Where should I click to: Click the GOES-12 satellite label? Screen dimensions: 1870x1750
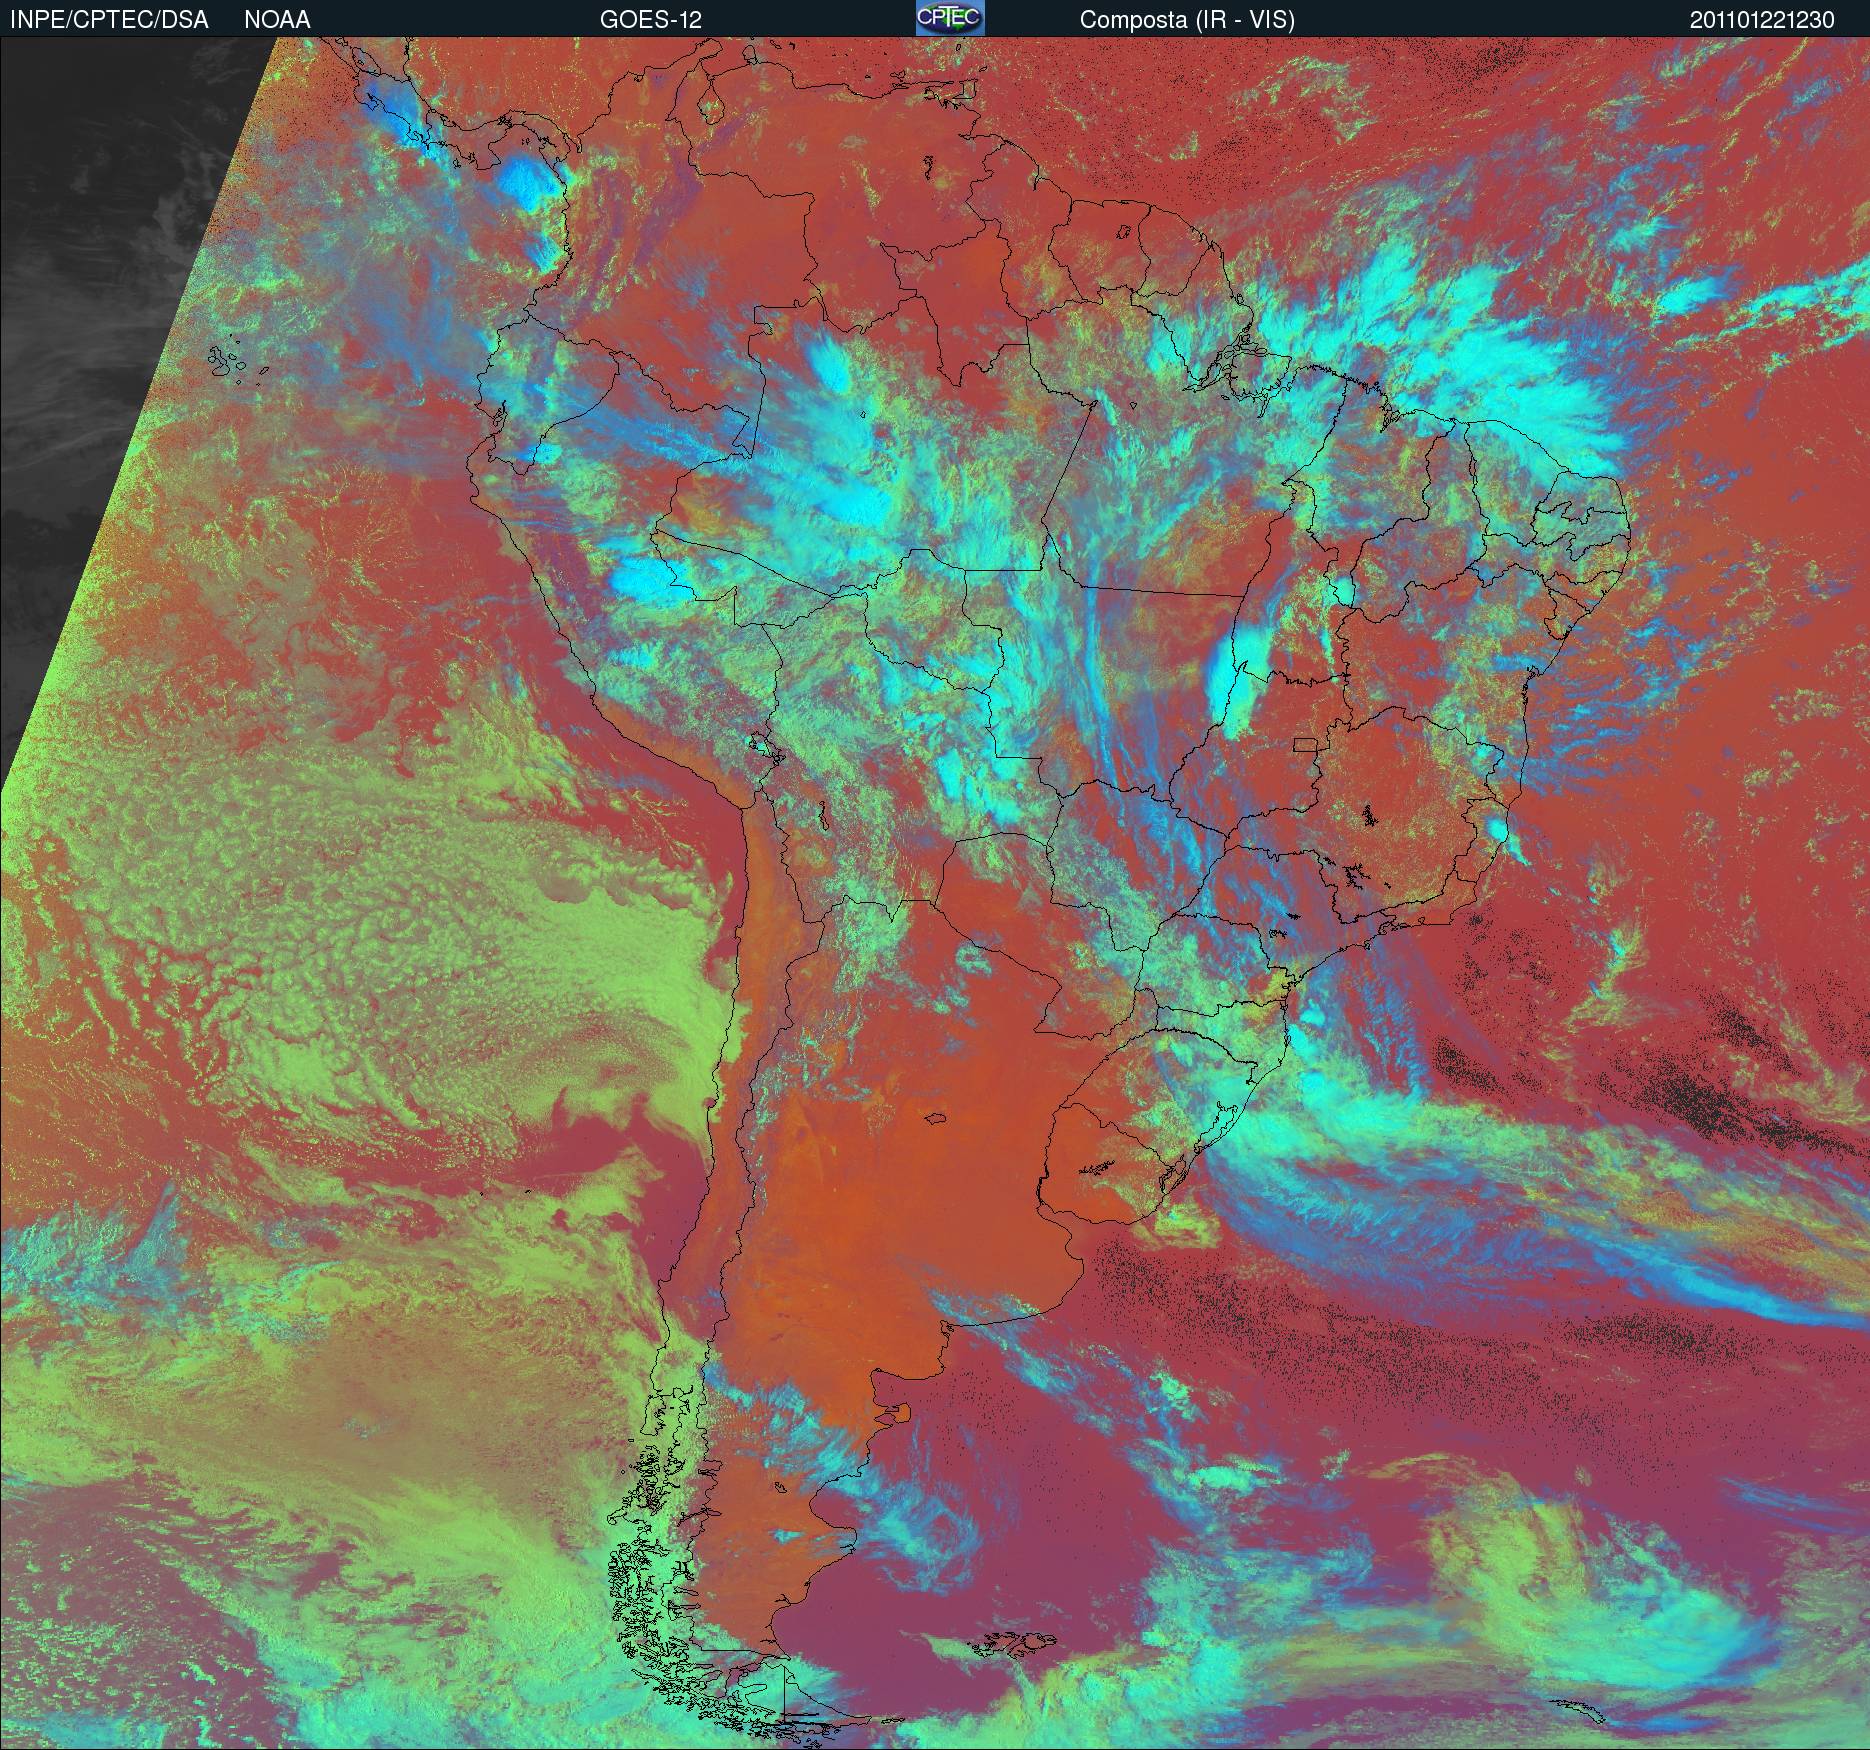tap(651, 20)
